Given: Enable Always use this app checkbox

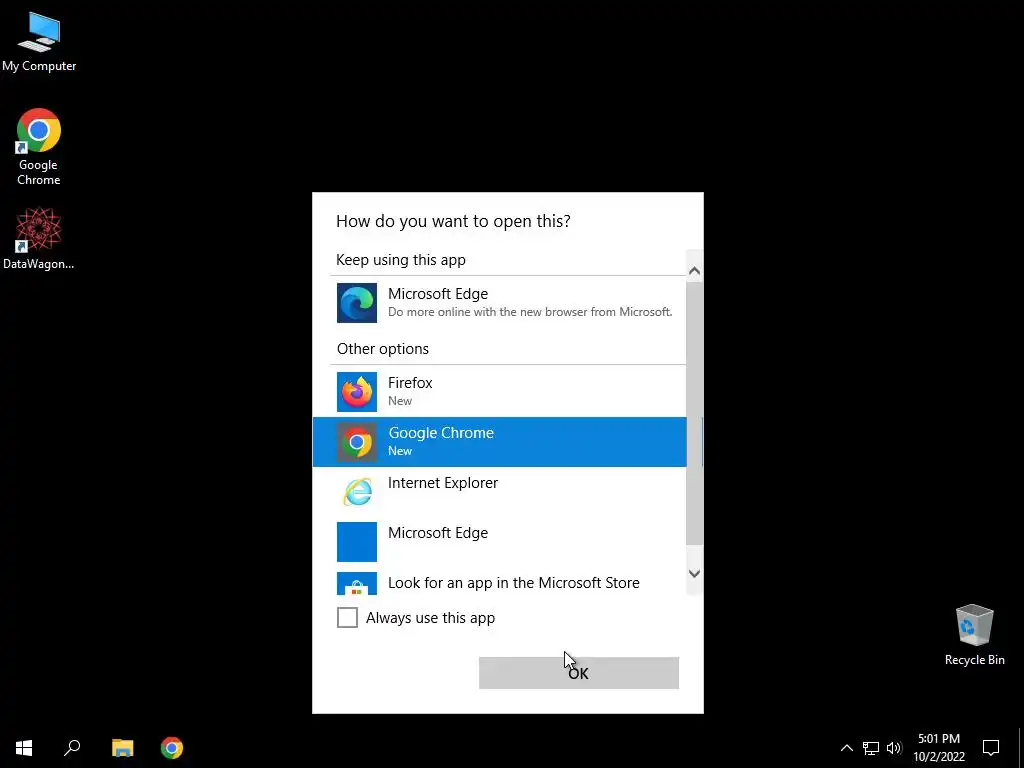Looking at the screenshot, I should coord(347,617).
